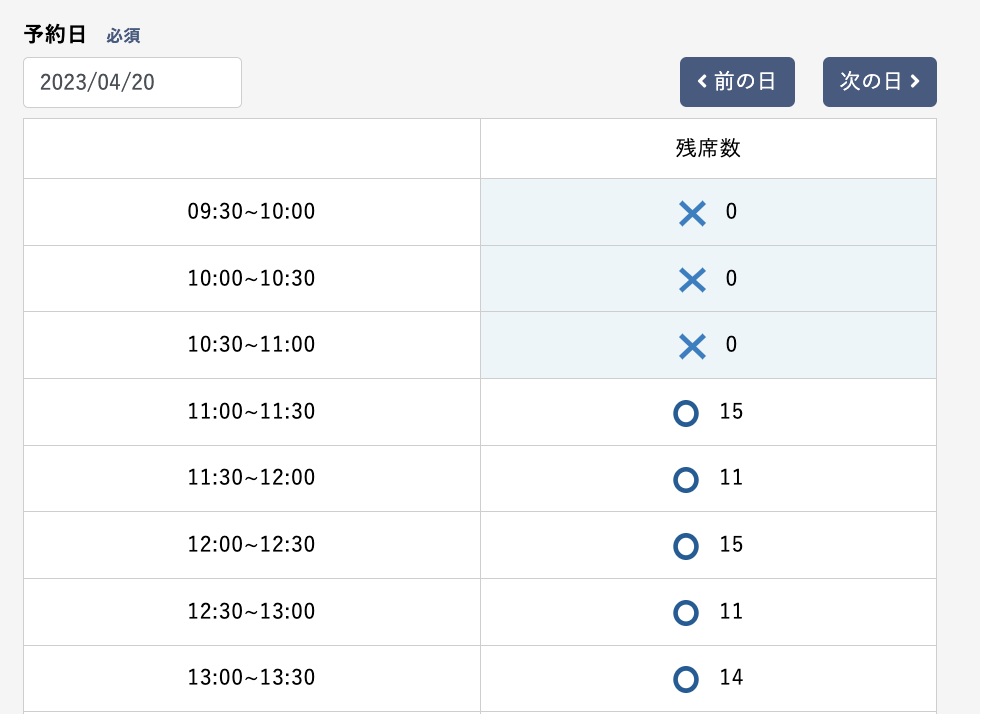Go to previous day with 前の日
Viewport: 988px width, 714px height.
click(x=737, y=82)
